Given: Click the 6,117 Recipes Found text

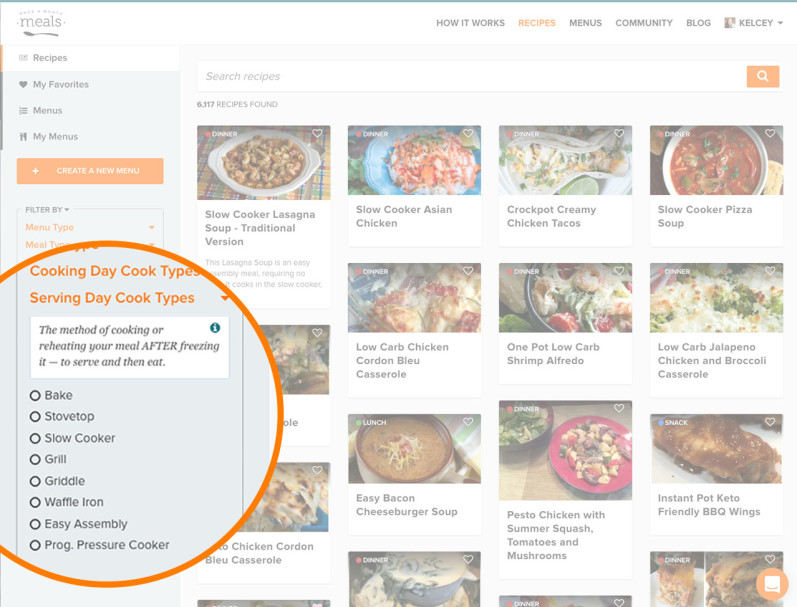Looking at the screenshot, I should (237, 104).
